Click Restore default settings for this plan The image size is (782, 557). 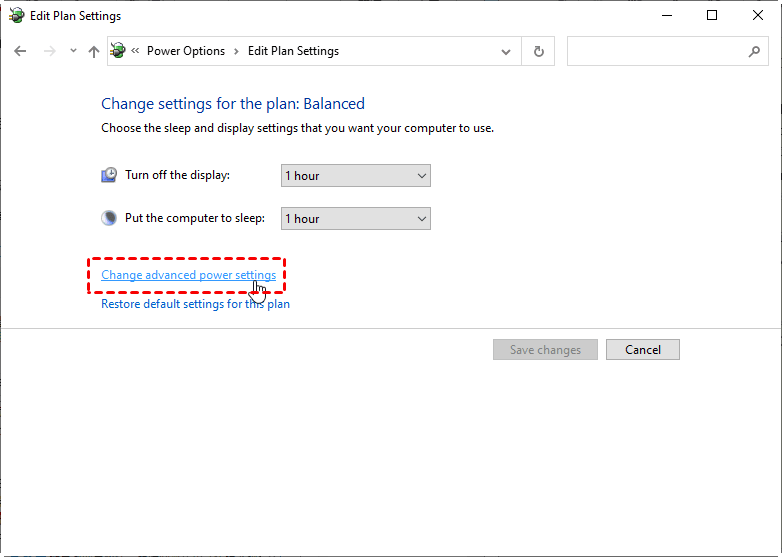(x=195, y=304)
